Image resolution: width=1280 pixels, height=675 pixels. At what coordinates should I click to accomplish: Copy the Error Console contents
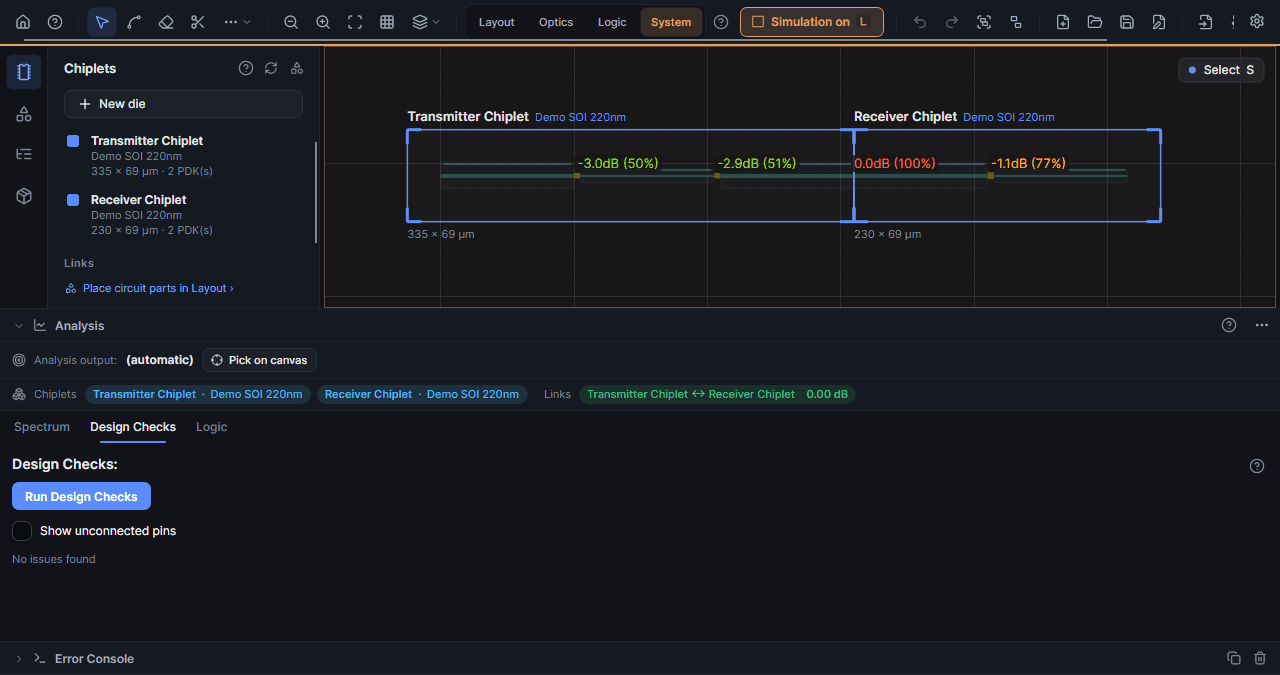click(1234, 658)
